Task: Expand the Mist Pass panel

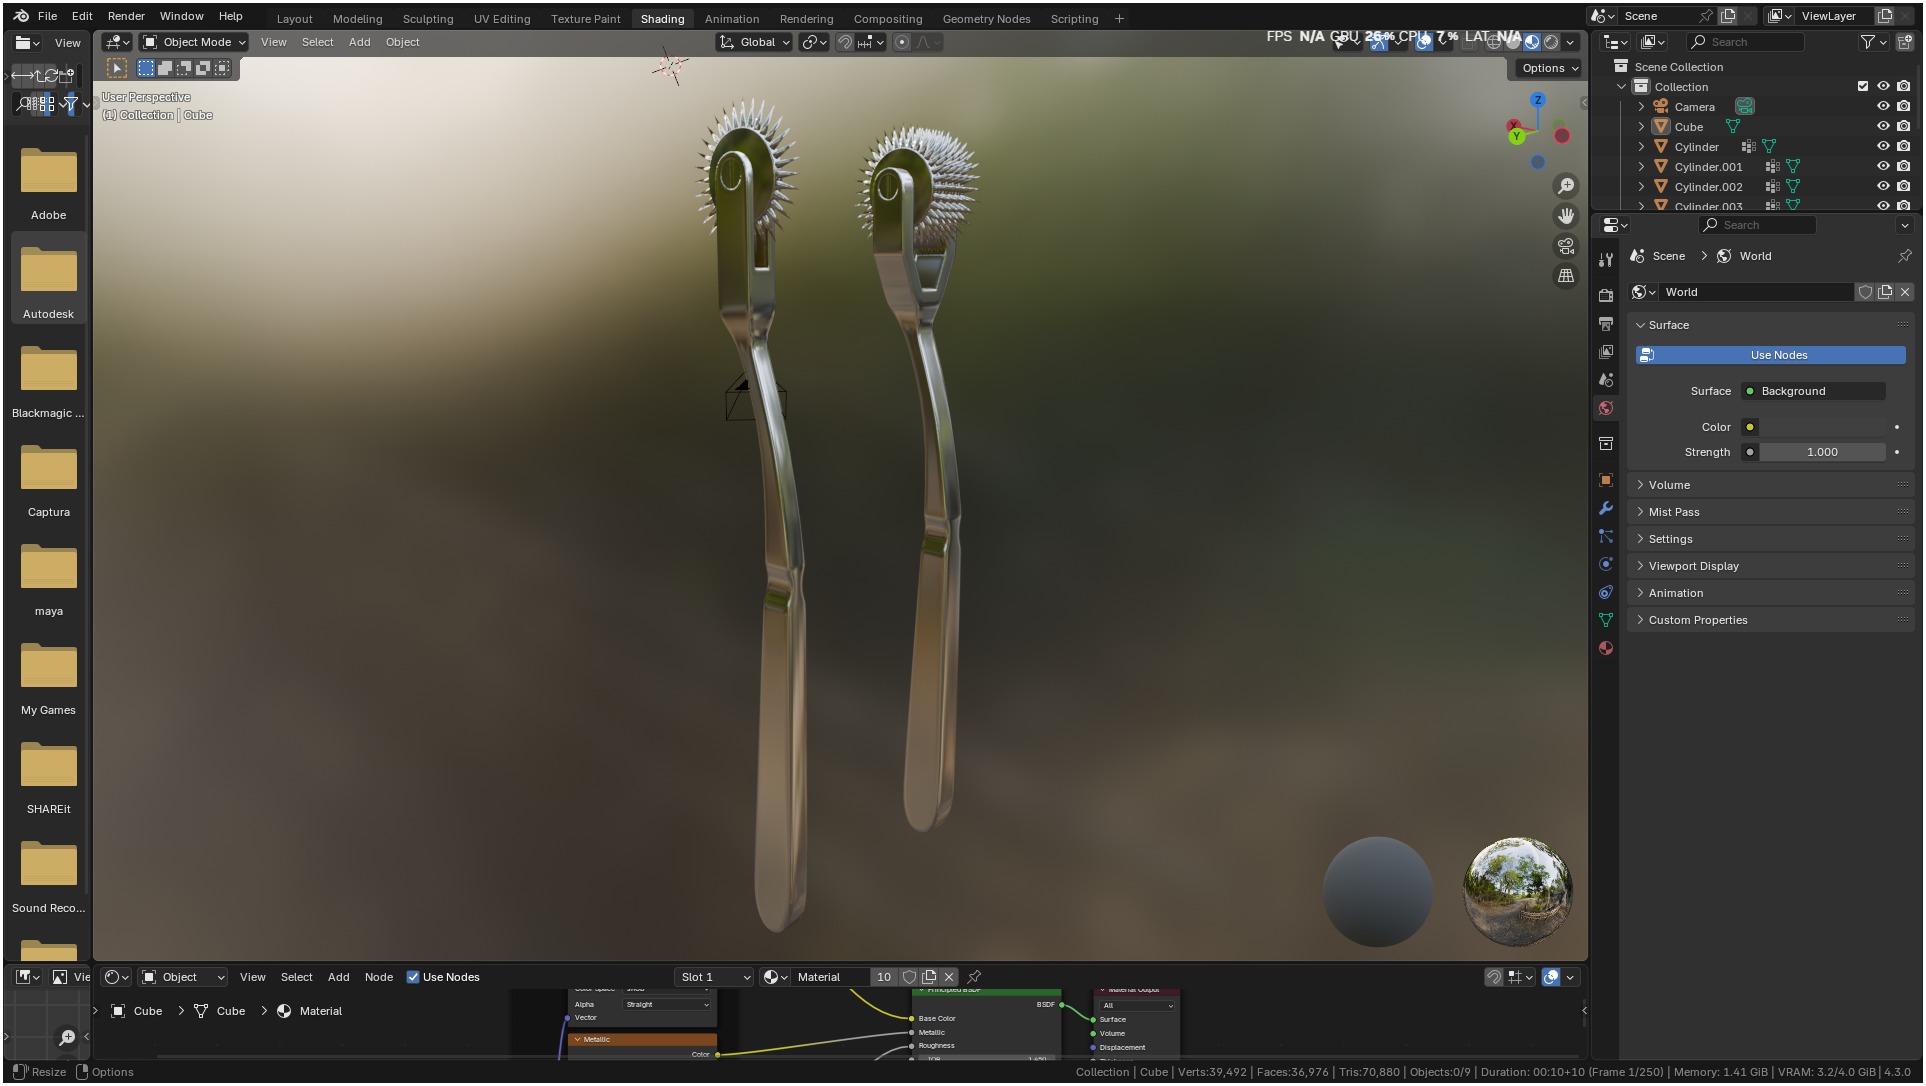Action: (x=1673, y=512)
